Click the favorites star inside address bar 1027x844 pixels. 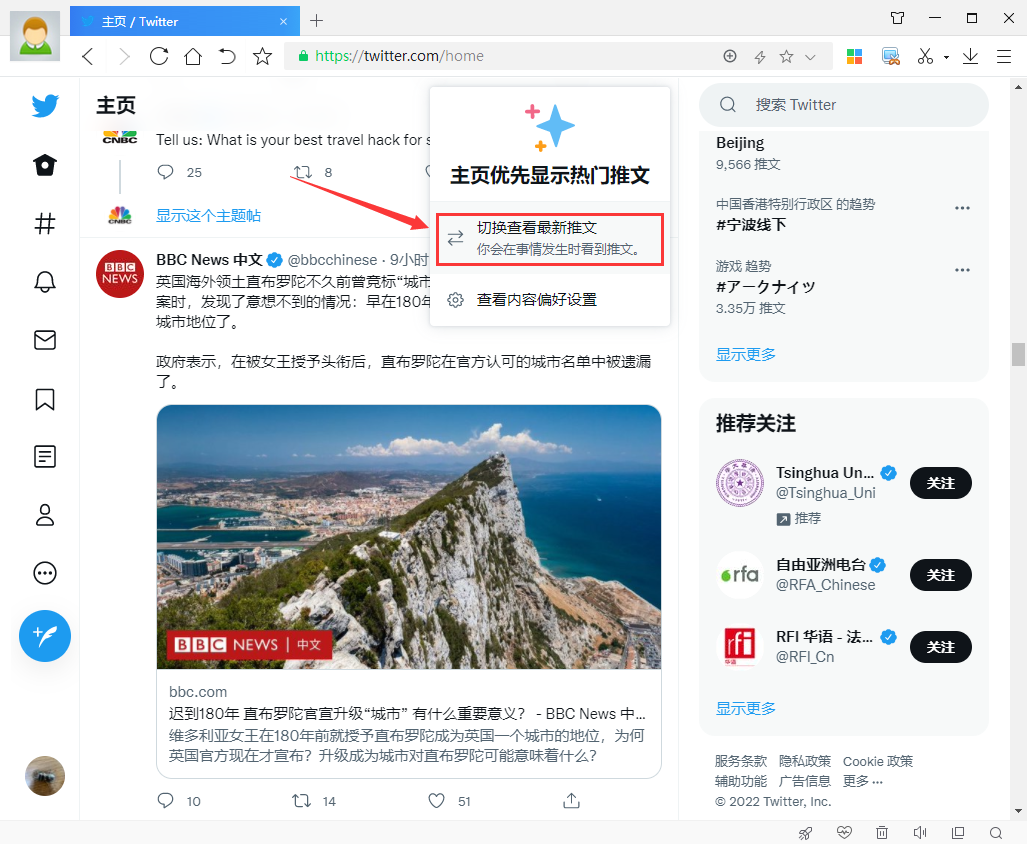coord(786,56)
